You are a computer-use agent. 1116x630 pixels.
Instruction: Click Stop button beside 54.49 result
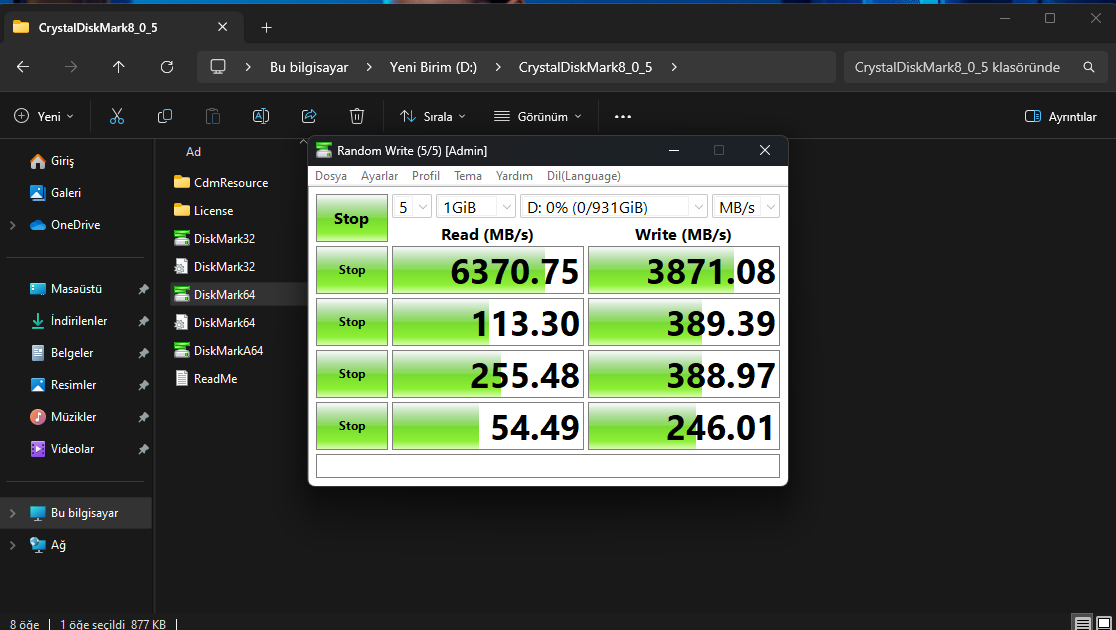pyautogui.click(x=352, y=426)
